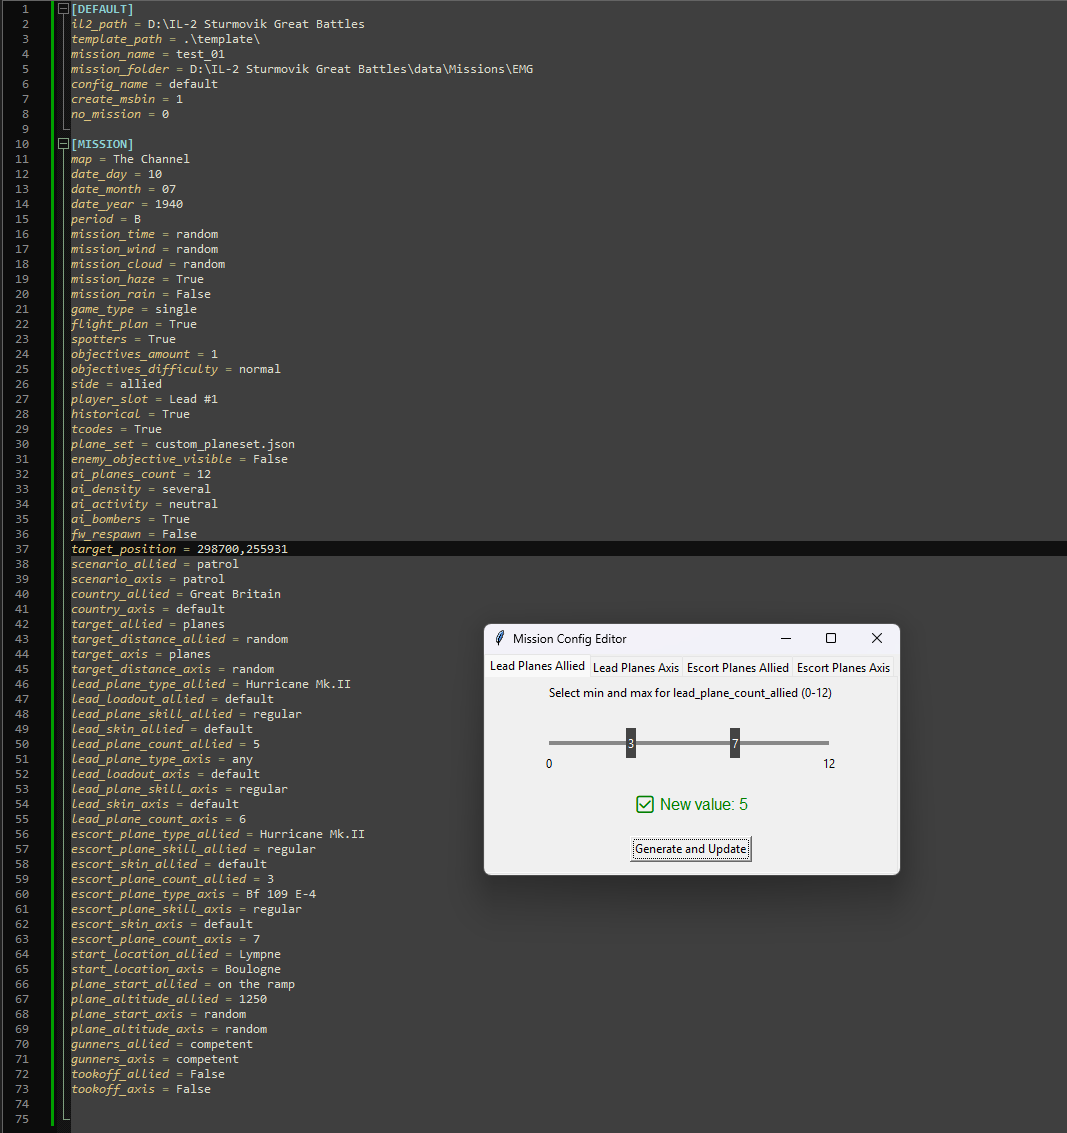Click the green checkmark icon beside New value

(x=645, y=804)
